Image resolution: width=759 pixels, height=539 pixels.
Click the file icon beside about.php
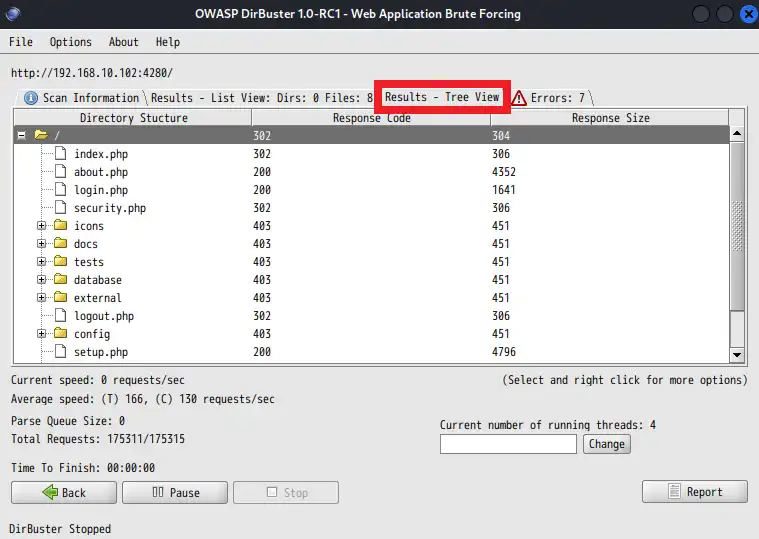(x=60, y=172)
